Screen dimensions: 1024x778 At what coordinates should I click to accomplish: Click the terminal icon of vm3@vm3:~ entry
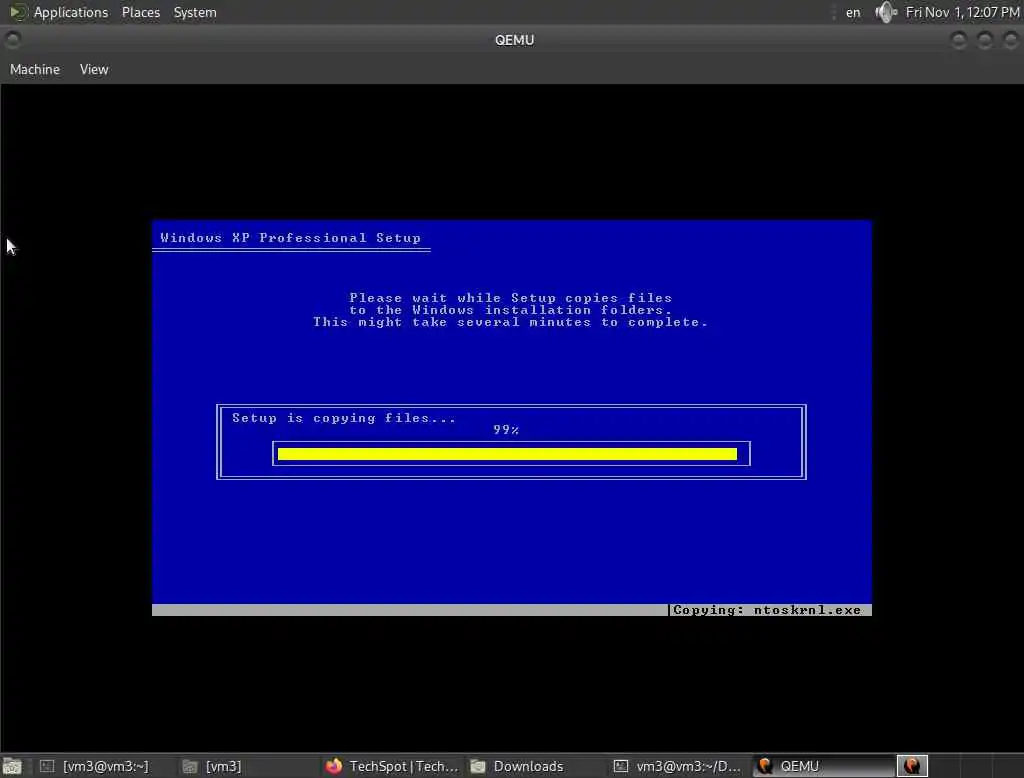tap(47, 766)
